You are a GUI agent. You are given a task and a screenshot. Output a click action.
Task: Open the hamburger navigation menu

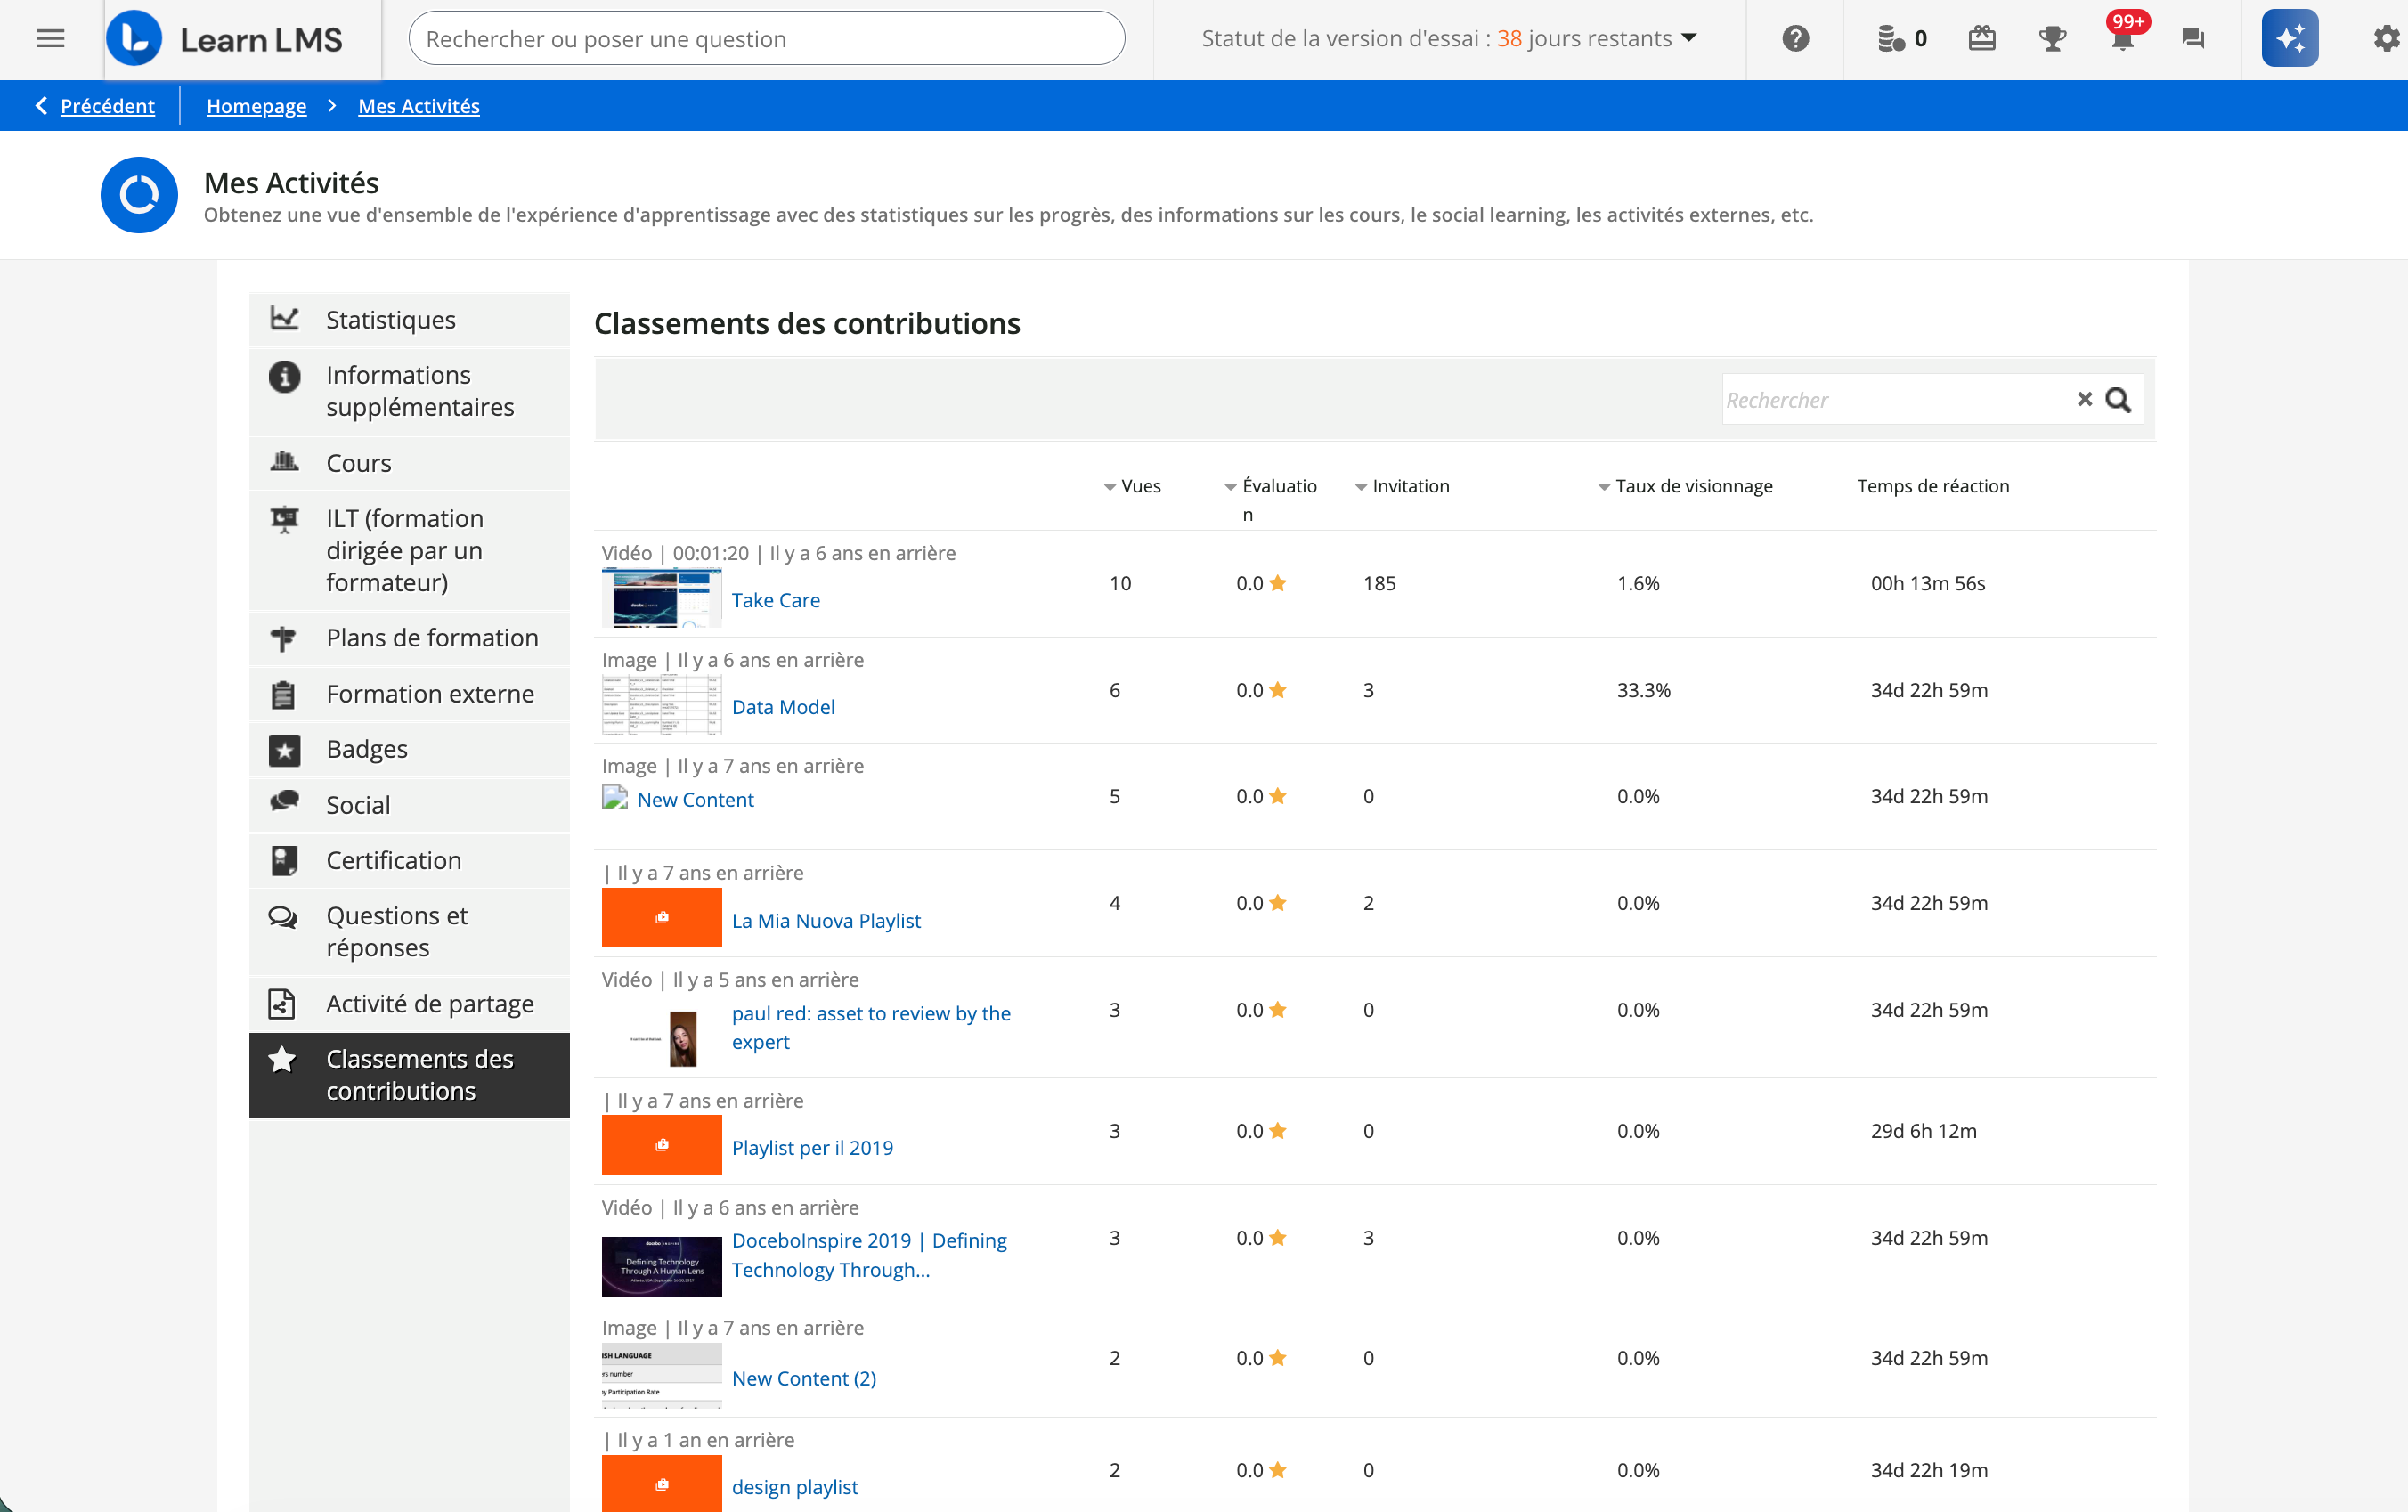[x=49, y=38]
